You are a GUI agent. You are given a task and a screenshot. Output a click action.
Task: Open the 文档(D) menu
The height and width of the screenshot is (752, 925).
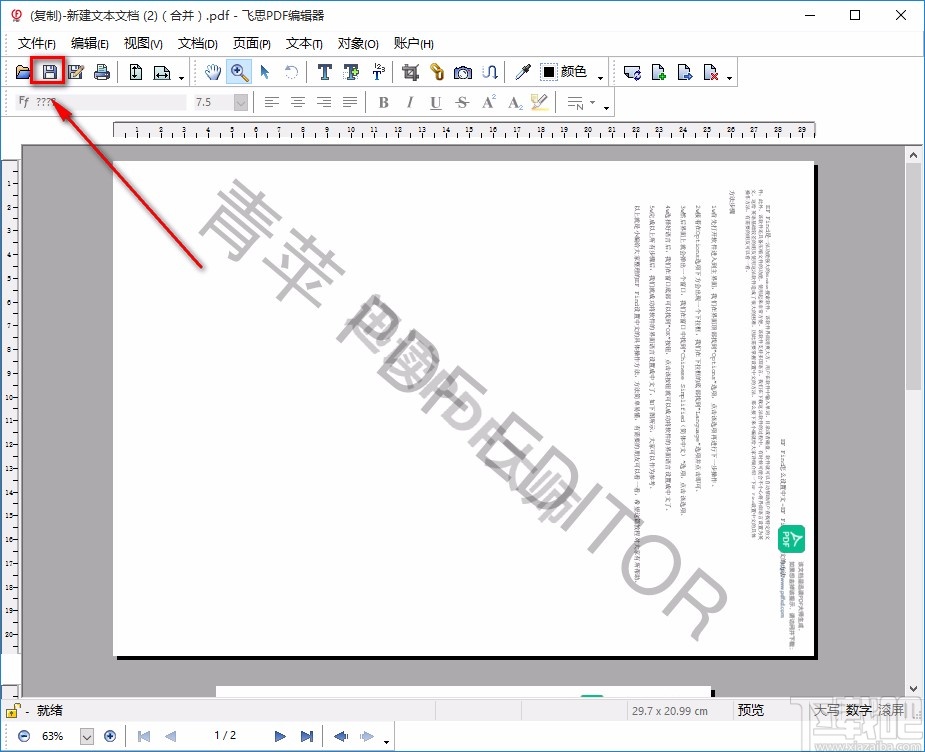pyautogui.click(x=198, y=43)
